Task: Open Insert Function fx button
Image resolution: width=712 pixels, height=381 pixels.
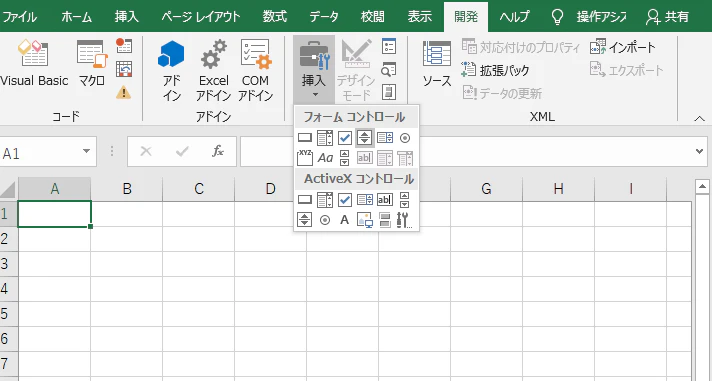Action: 218,152
